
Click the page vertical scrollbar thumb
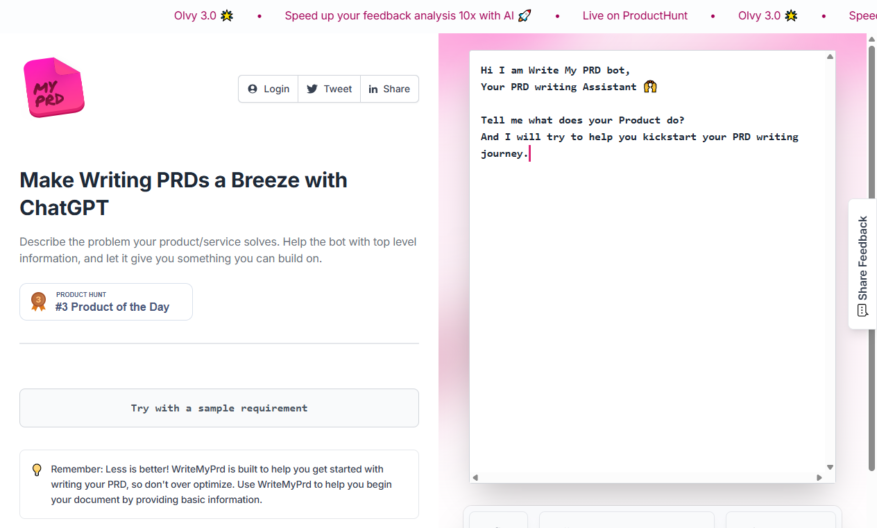tap(871, 258)
